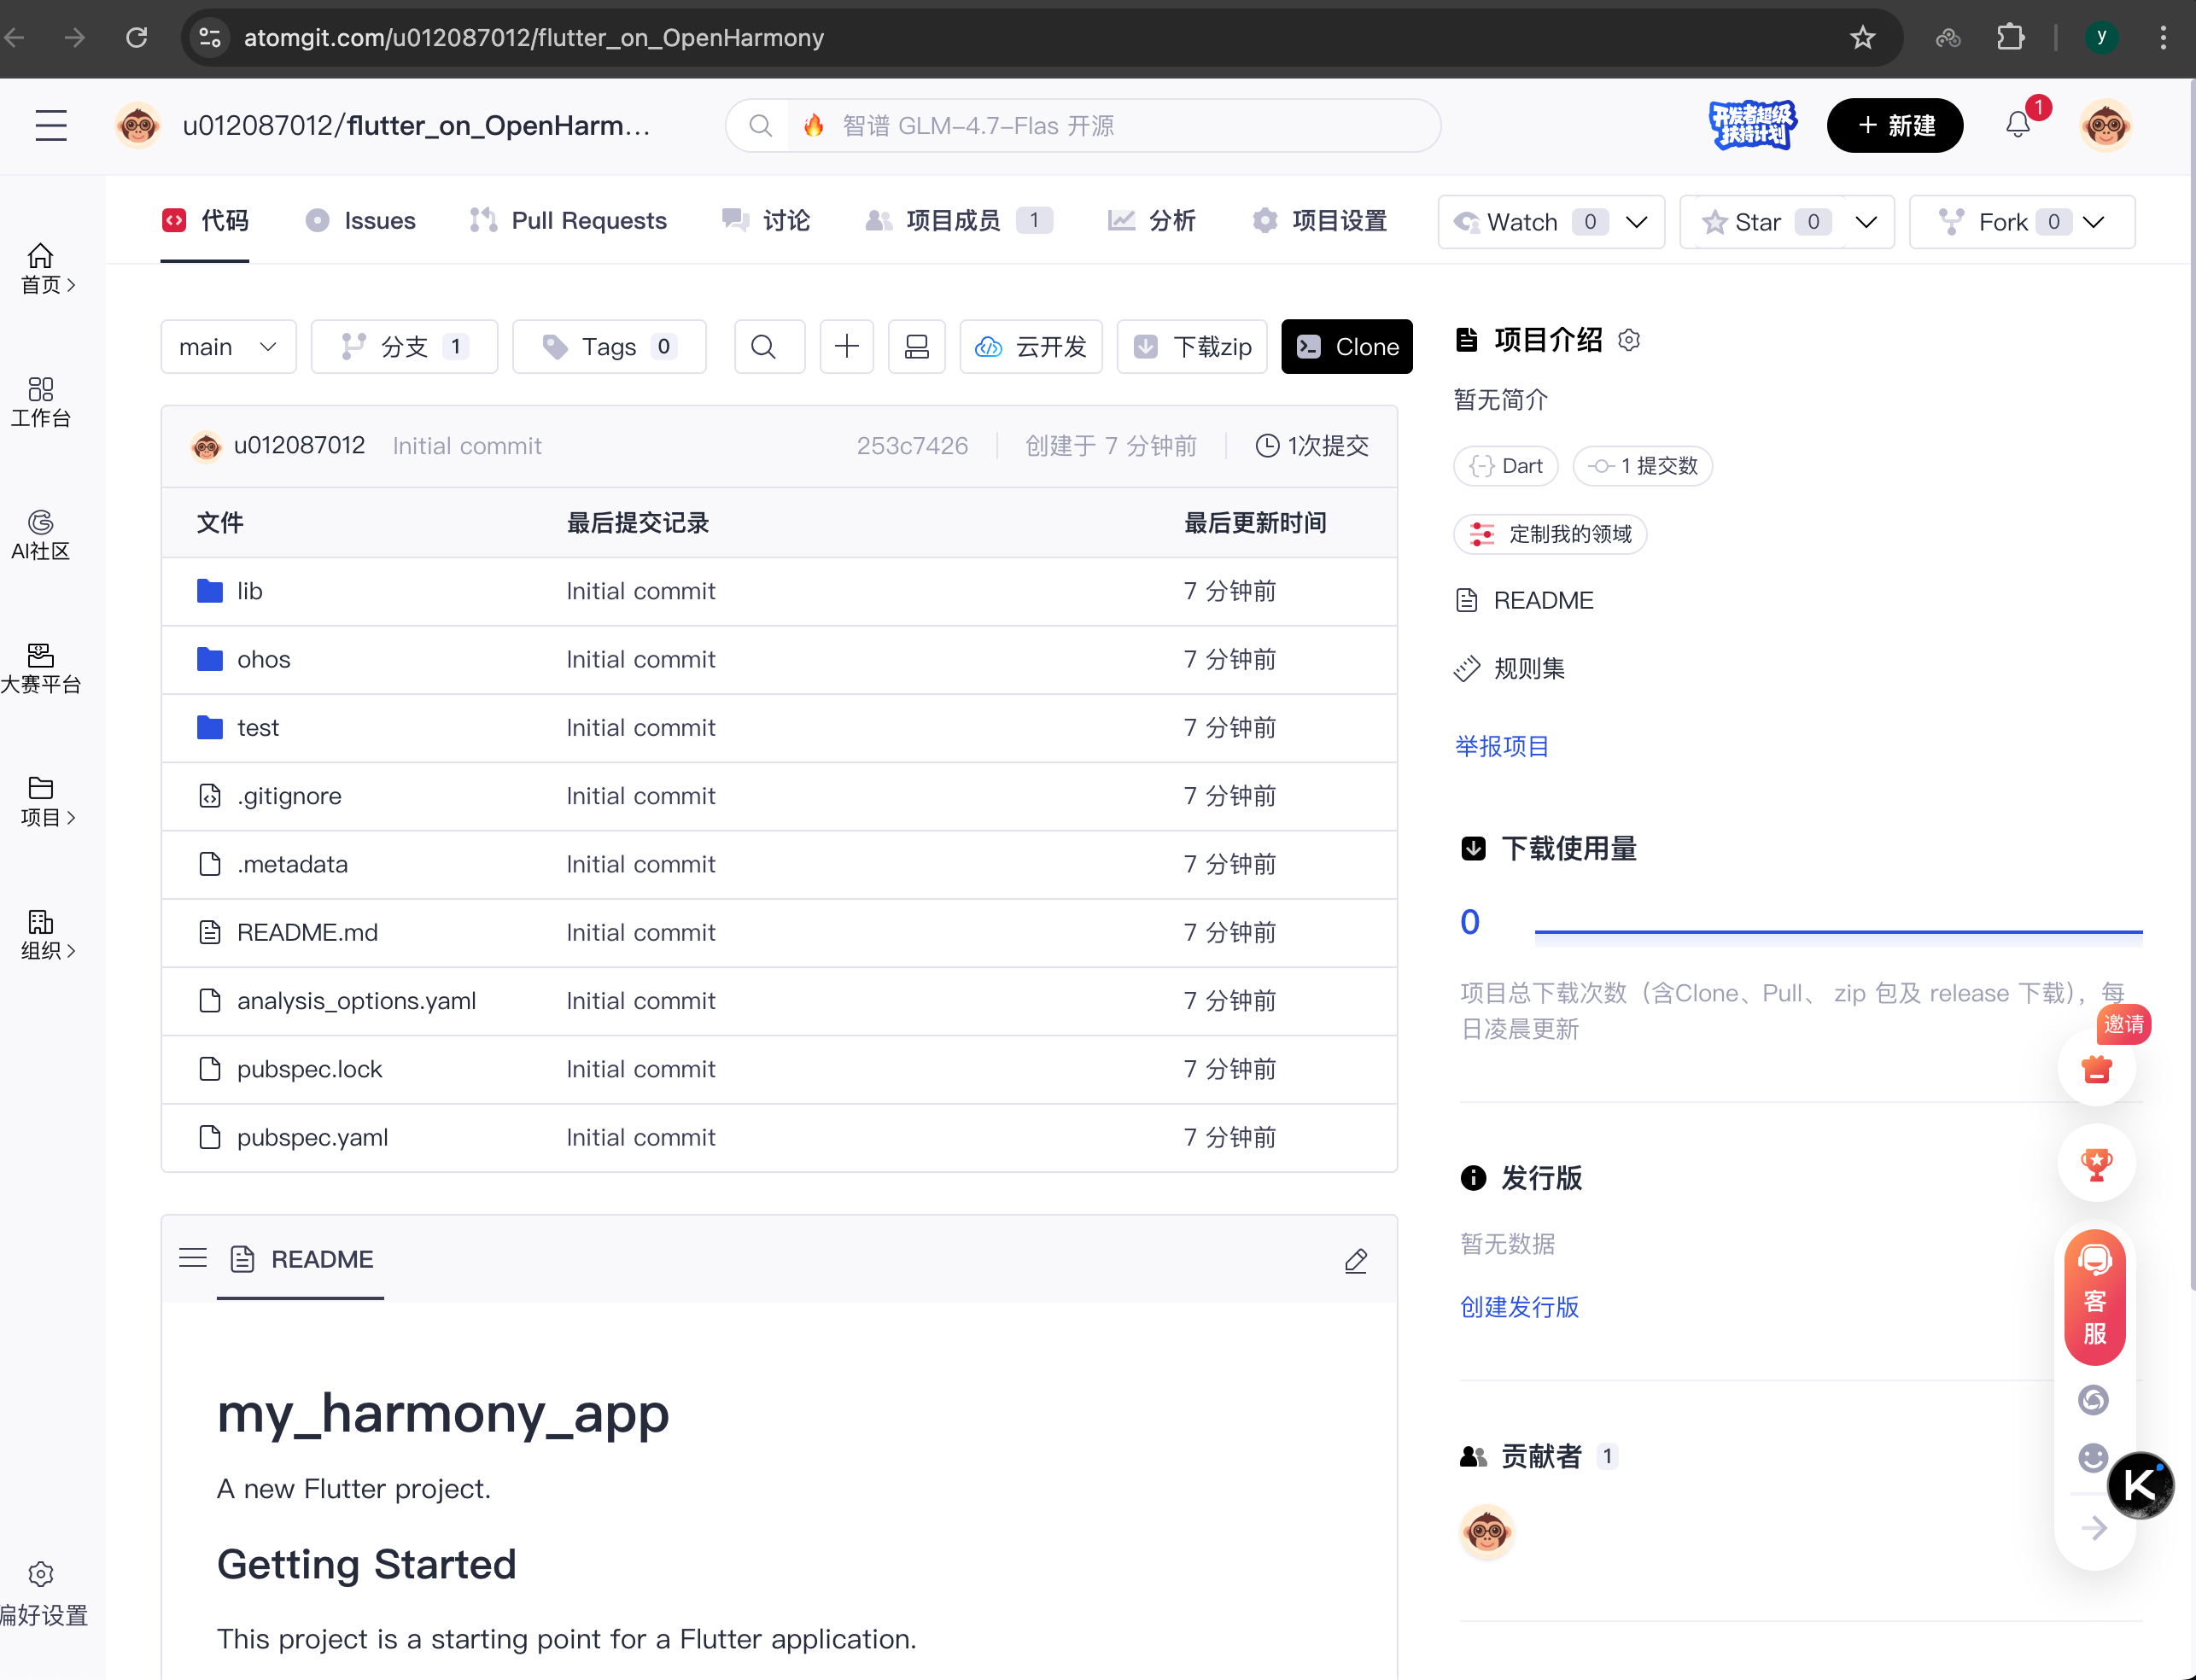Toggle Watch on this repository

(x=1524, y=222)
